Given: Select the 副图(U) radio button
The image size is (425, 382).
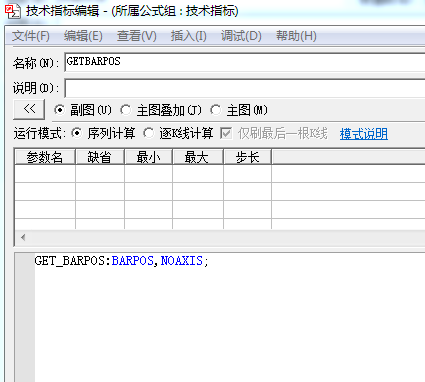Looking at the screenshot, I should 59,110.
